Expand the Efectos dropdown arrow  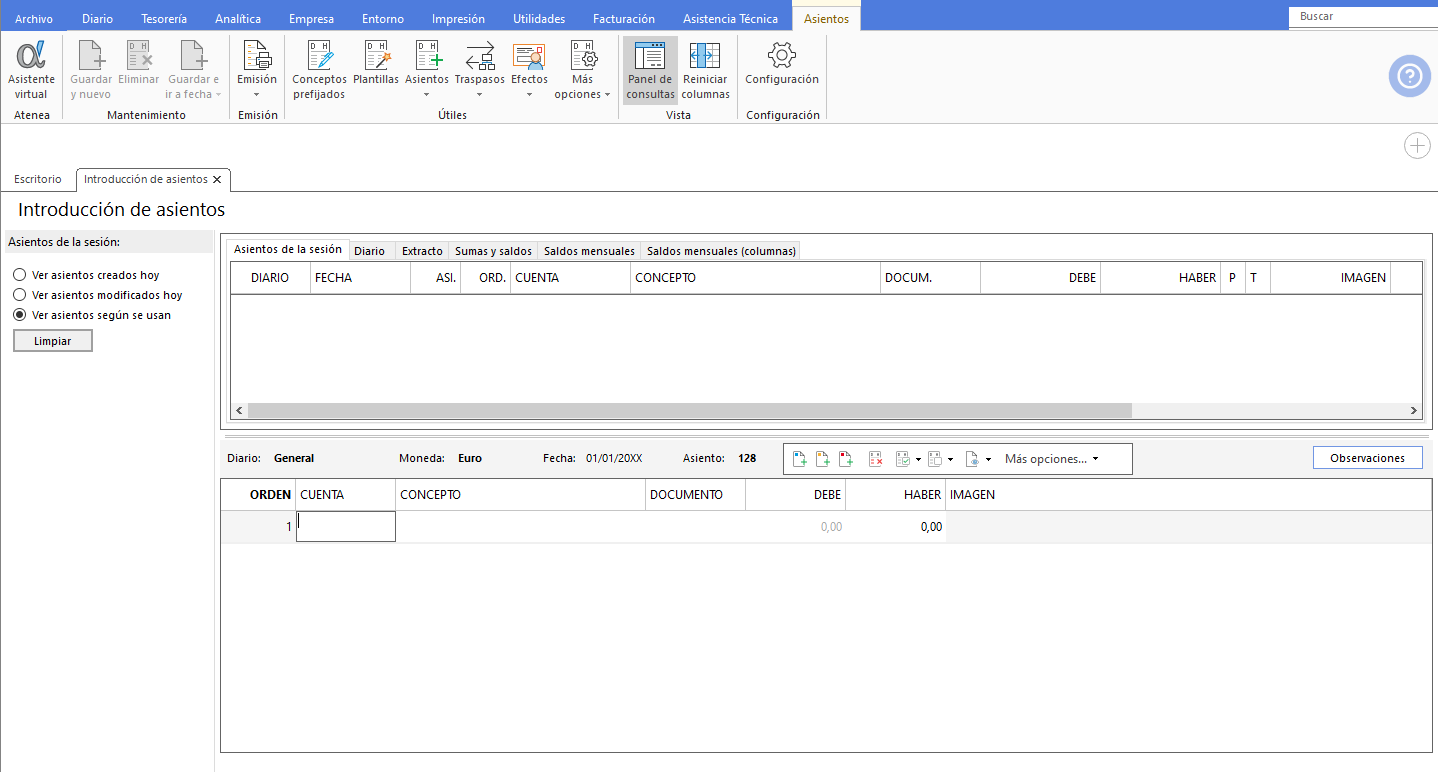(x=529, y=95)
